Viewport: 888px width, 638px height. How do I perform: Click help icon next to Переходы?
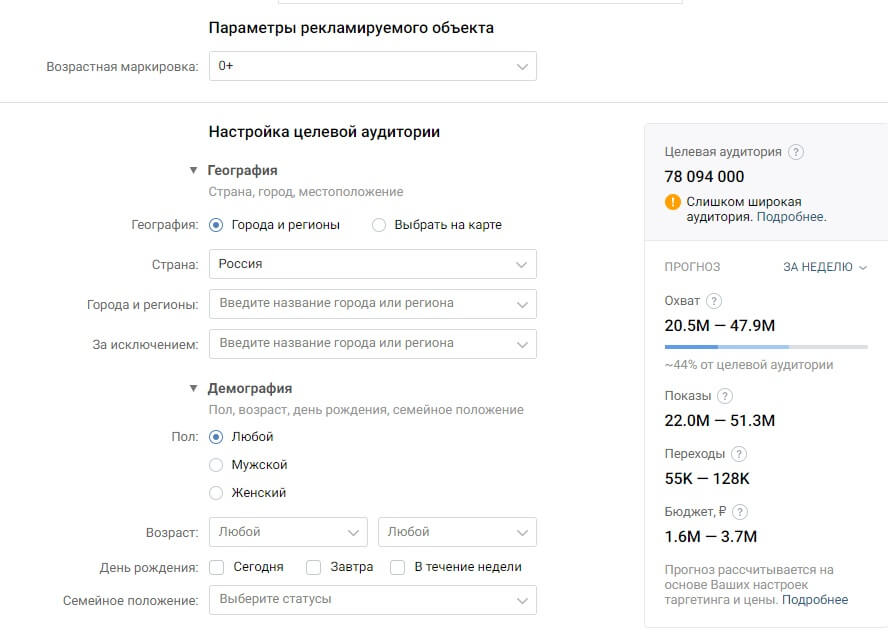[x=739, y=453]
